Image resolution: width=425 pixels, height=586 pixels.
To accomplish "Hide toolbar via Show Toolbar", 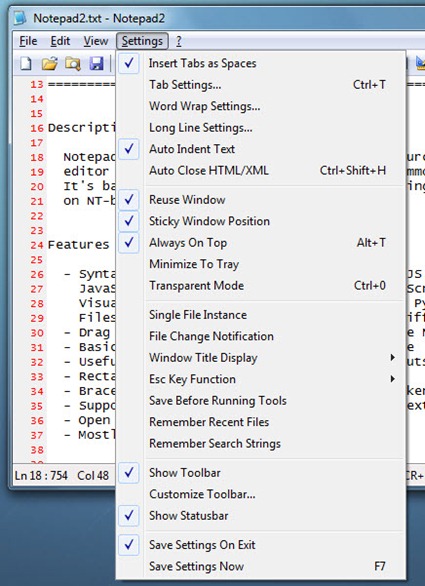I will 261,473.
